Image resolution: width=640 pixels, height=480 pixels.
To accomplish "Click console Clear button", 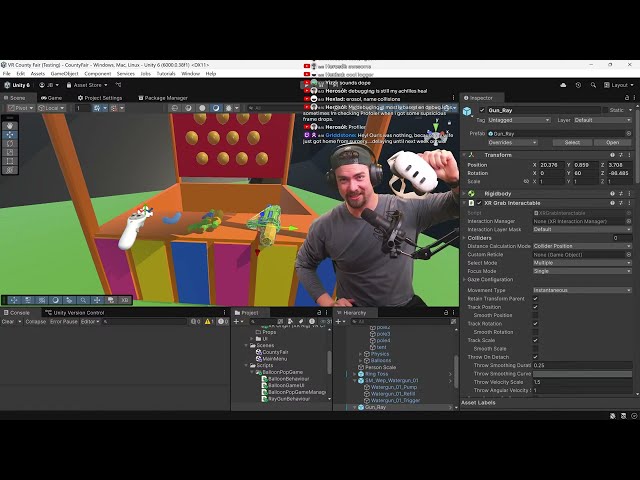I will 8,322.
